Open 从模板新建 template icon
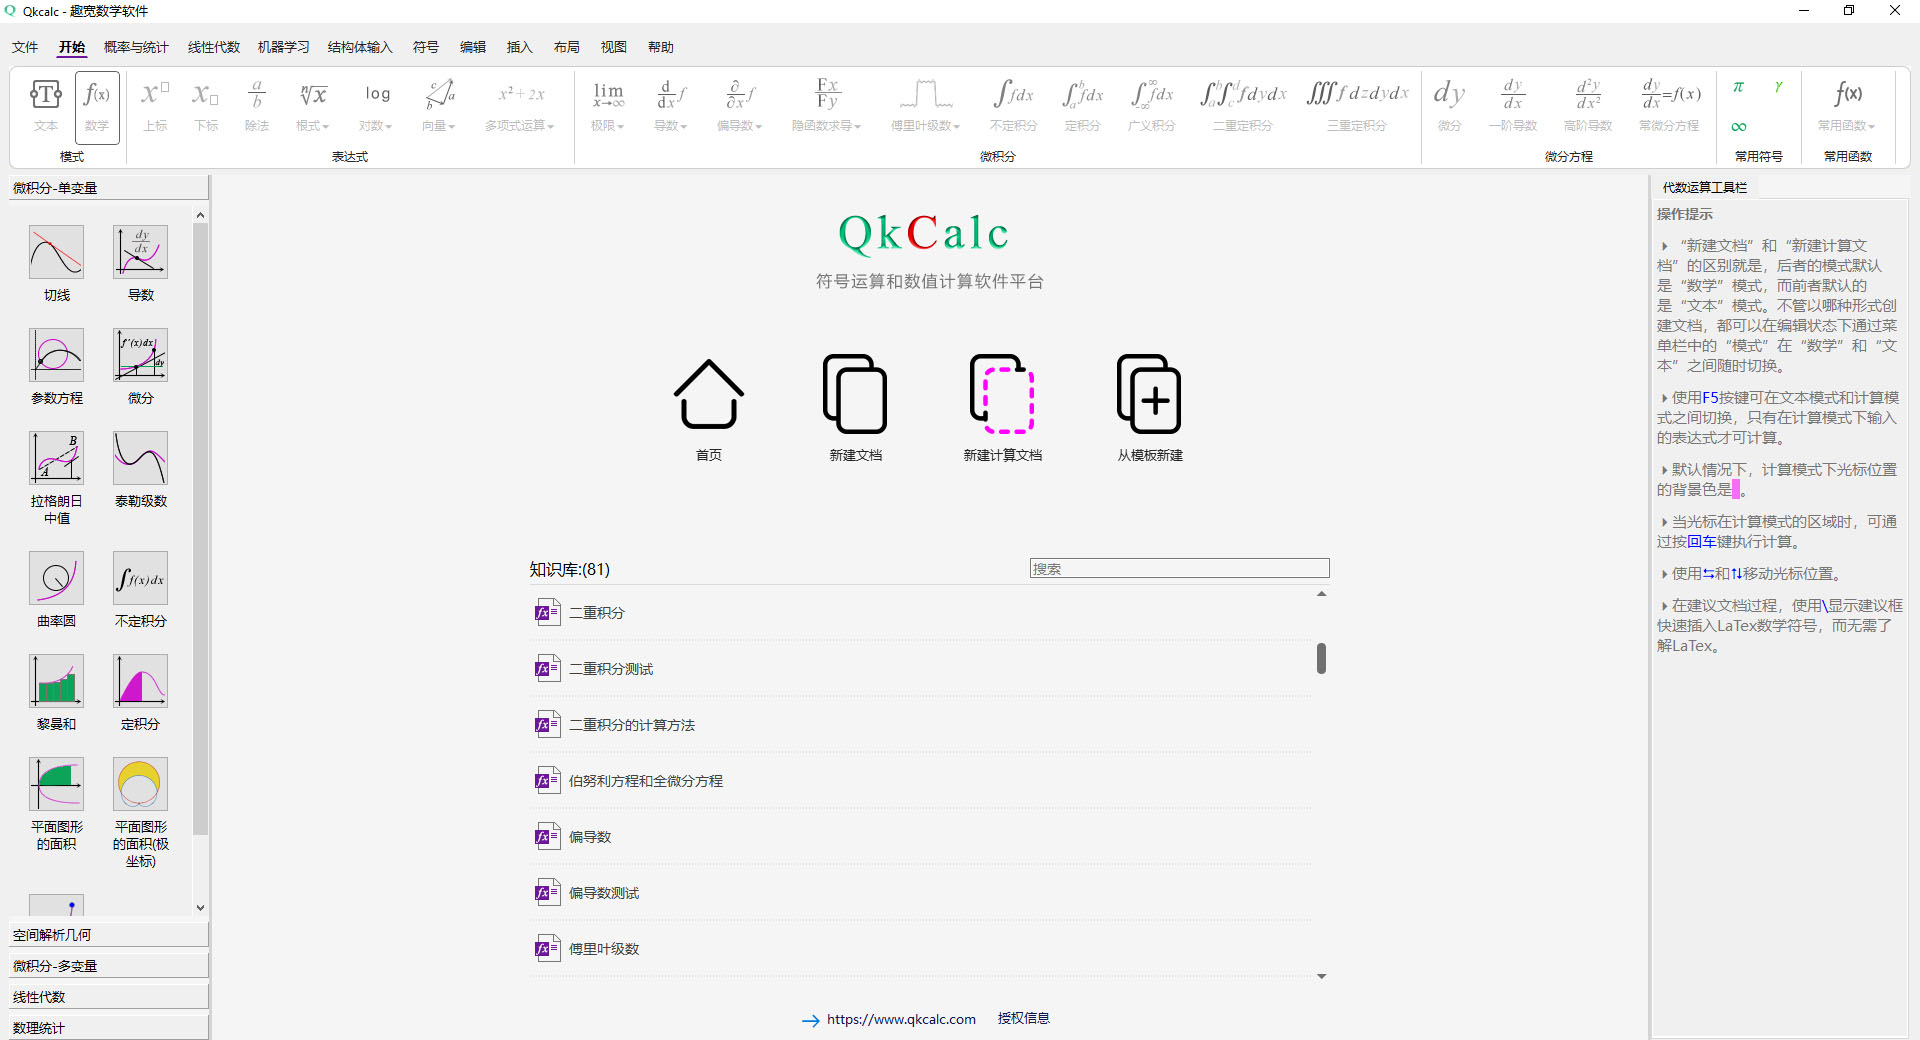The width and height of the screenshot is (1920, 1040). 1149,395
